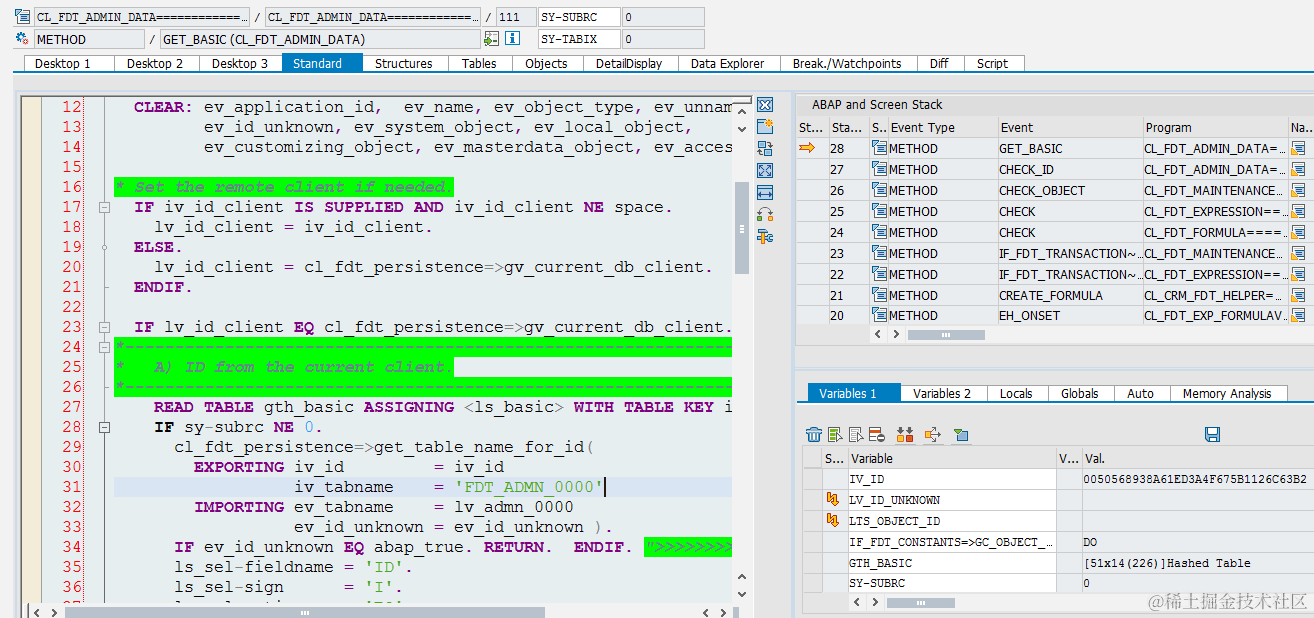Click the orange tree-arrow icon in variables toolbar

coord(933,434)
